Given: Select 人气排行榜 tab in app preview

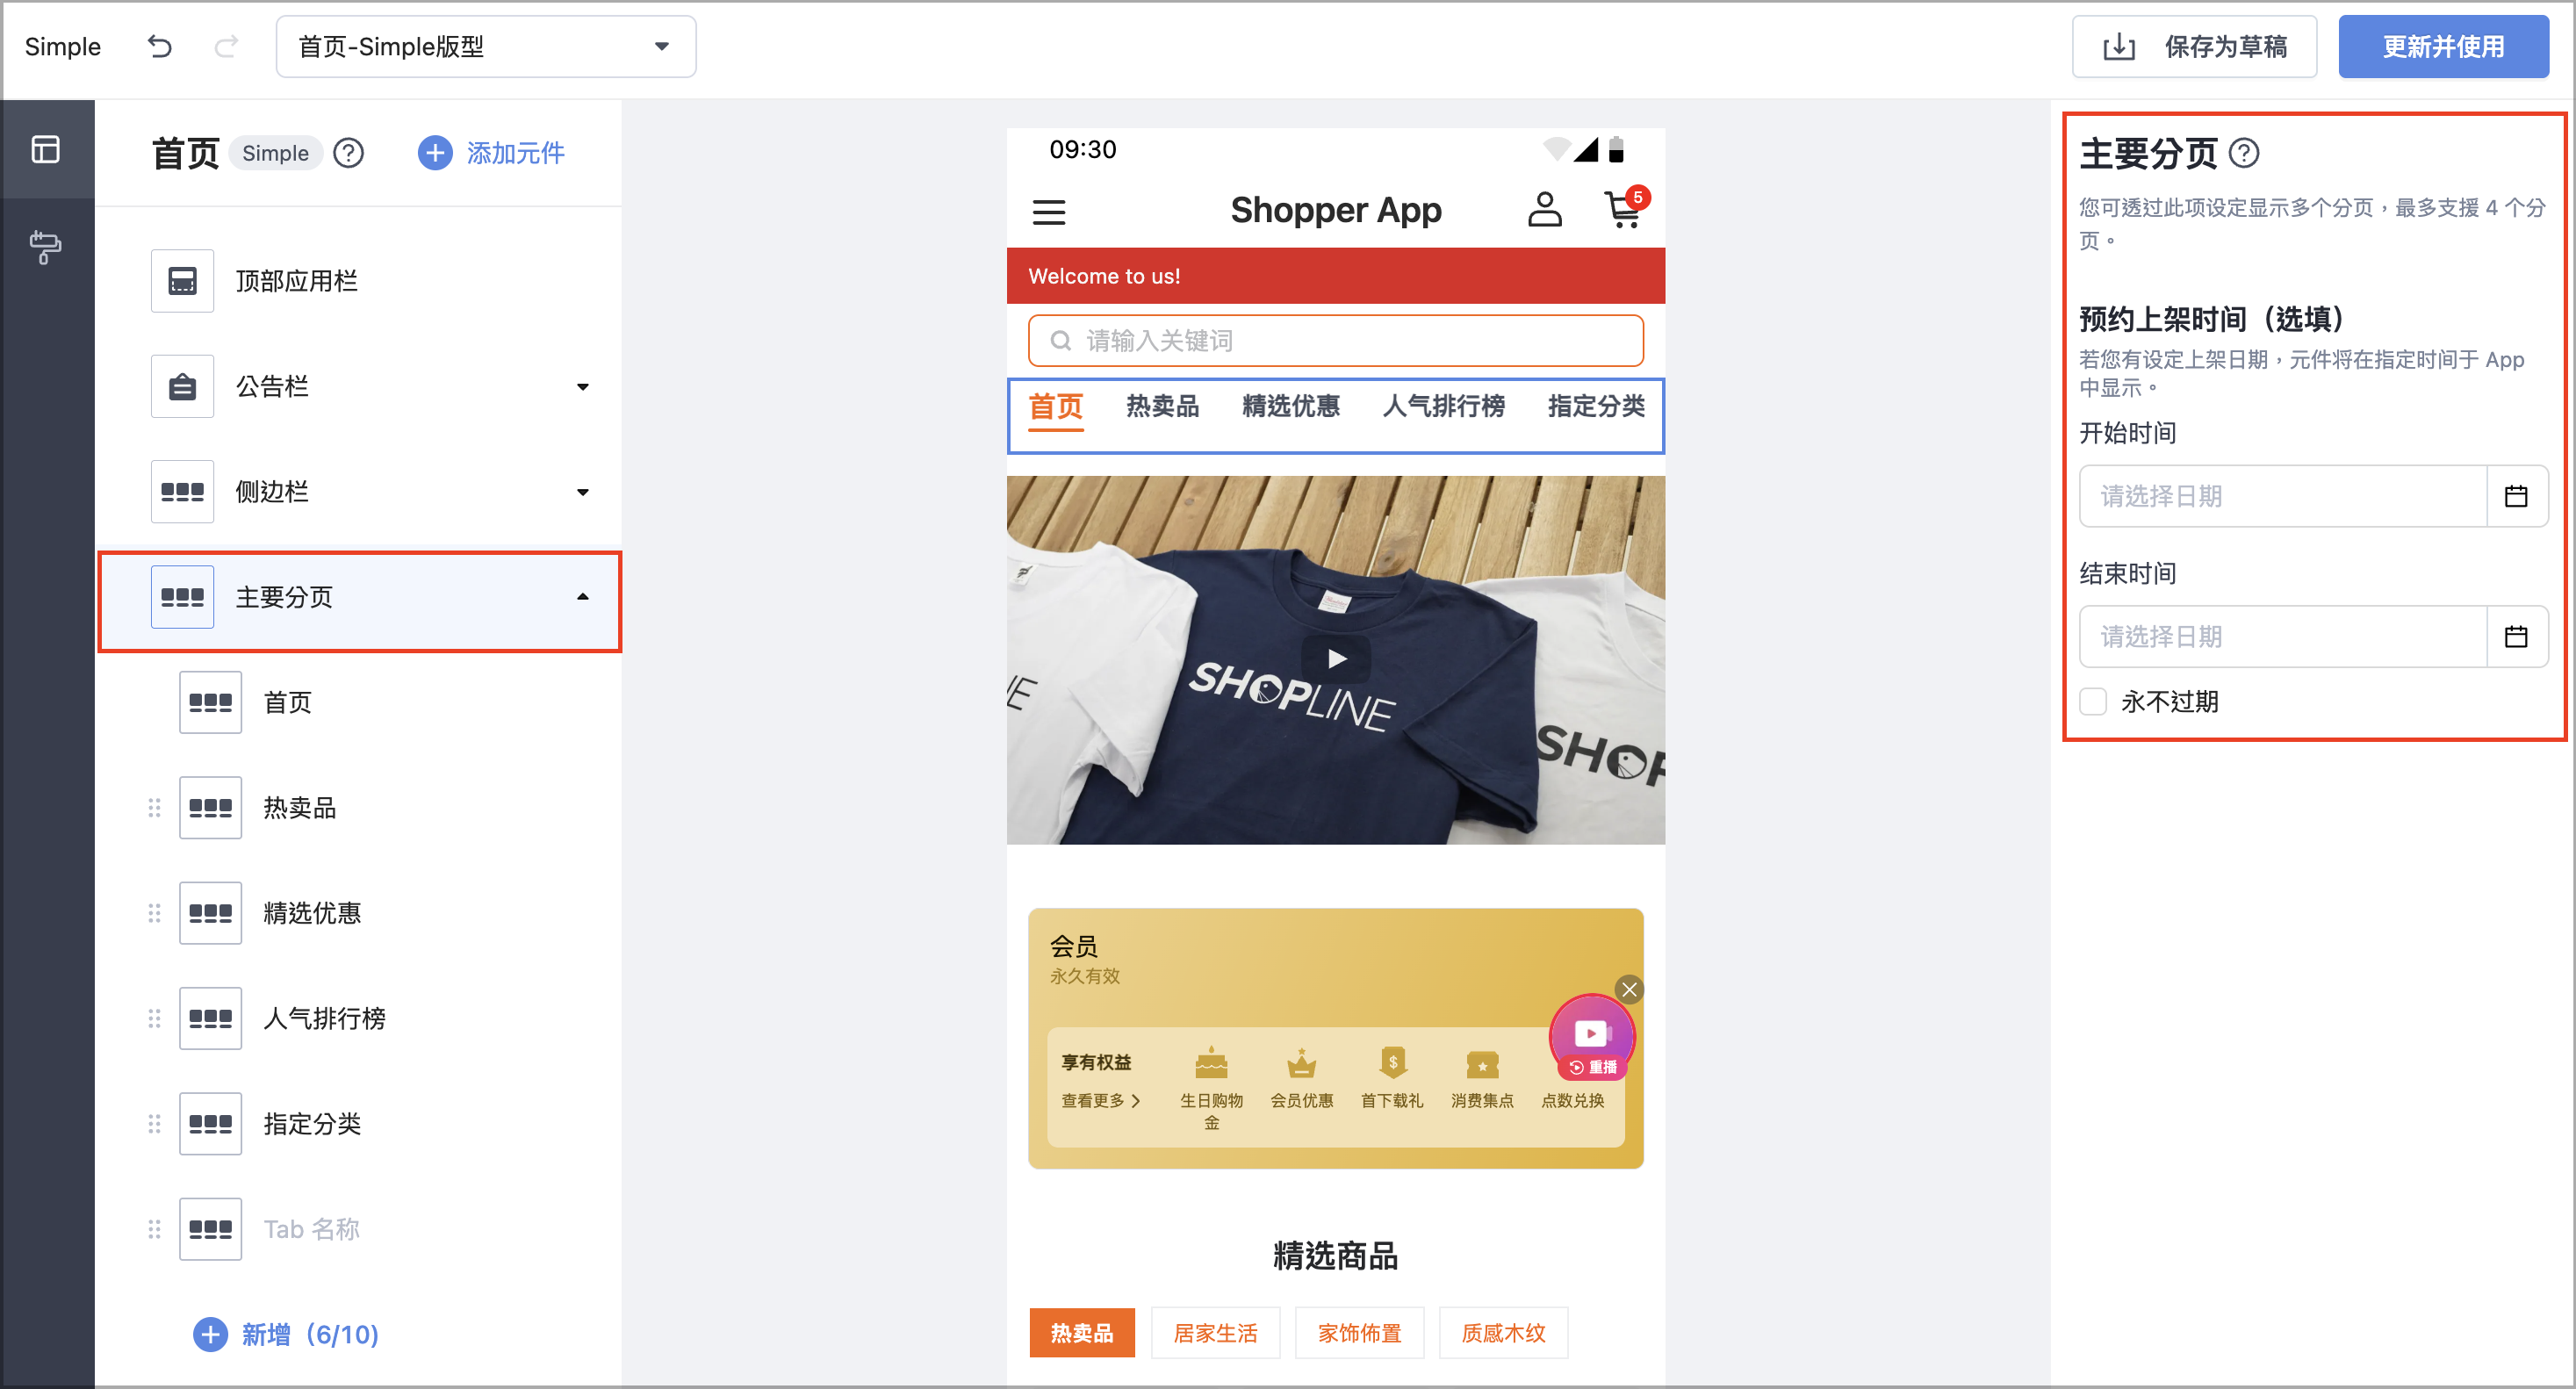Looking at the screenshot, I should pos(1443,407).
